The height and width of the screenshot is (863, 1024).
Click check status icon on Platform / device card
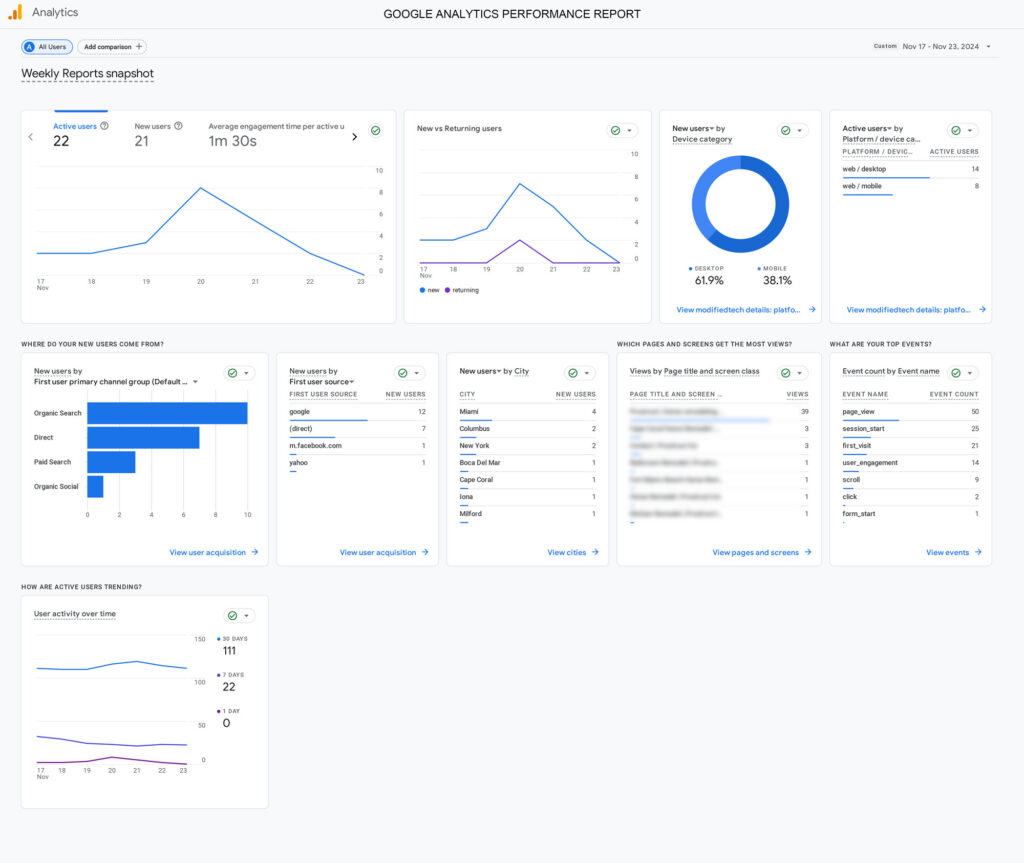point(956,131)
